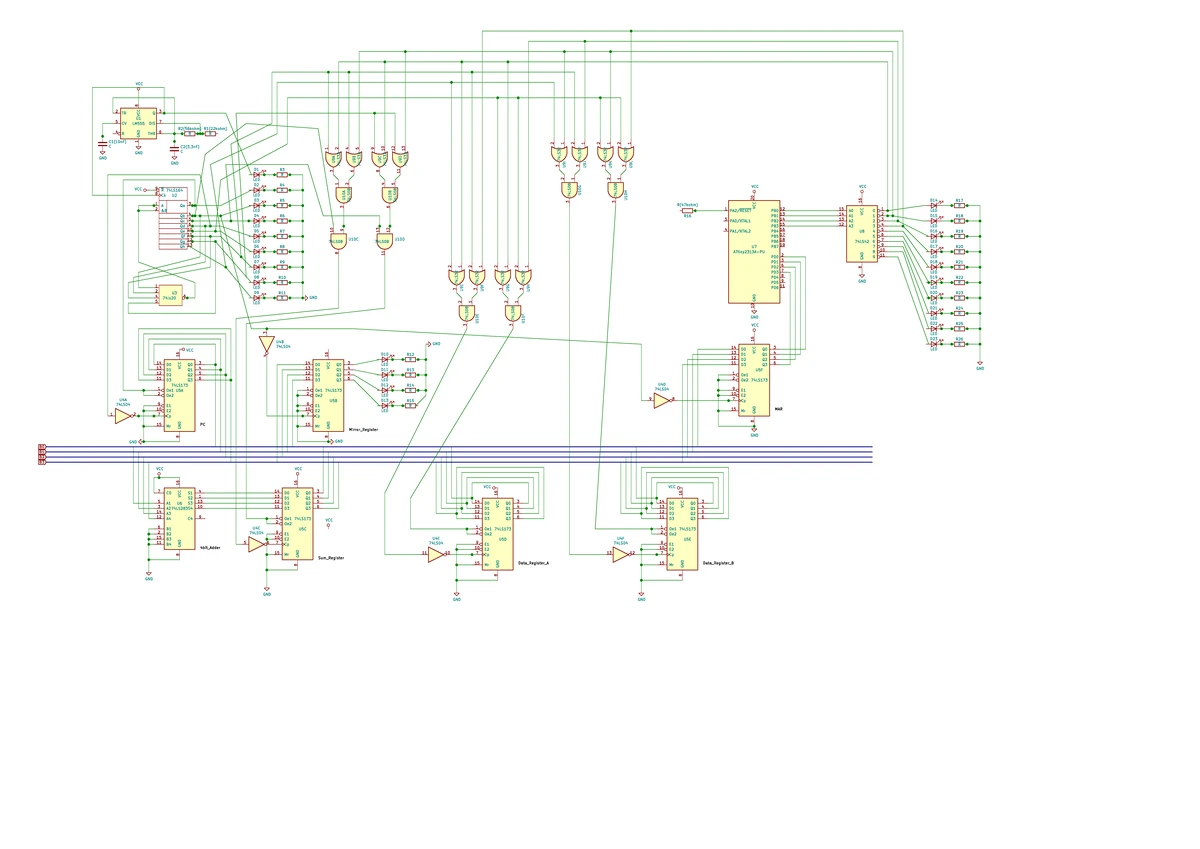Click inverter U4D feeding the MAR register
Screen dimensions: 1200x849
(663, 399)
